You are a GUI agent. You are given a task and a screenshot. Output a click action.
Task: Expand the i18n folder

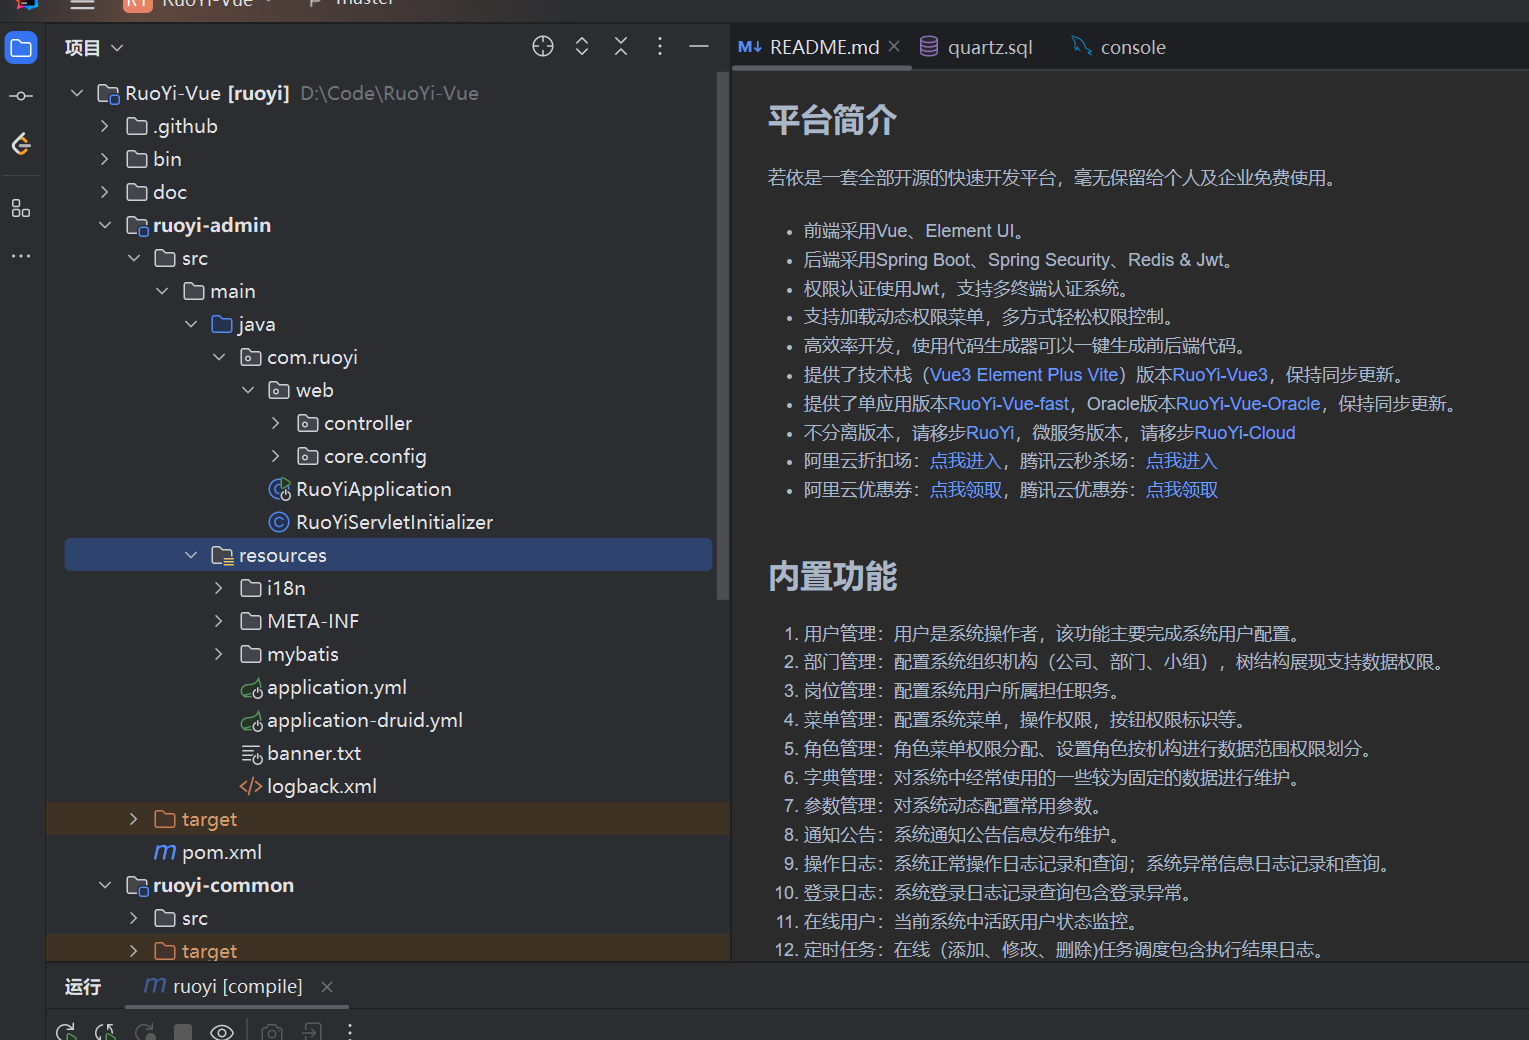coord(219,588)
